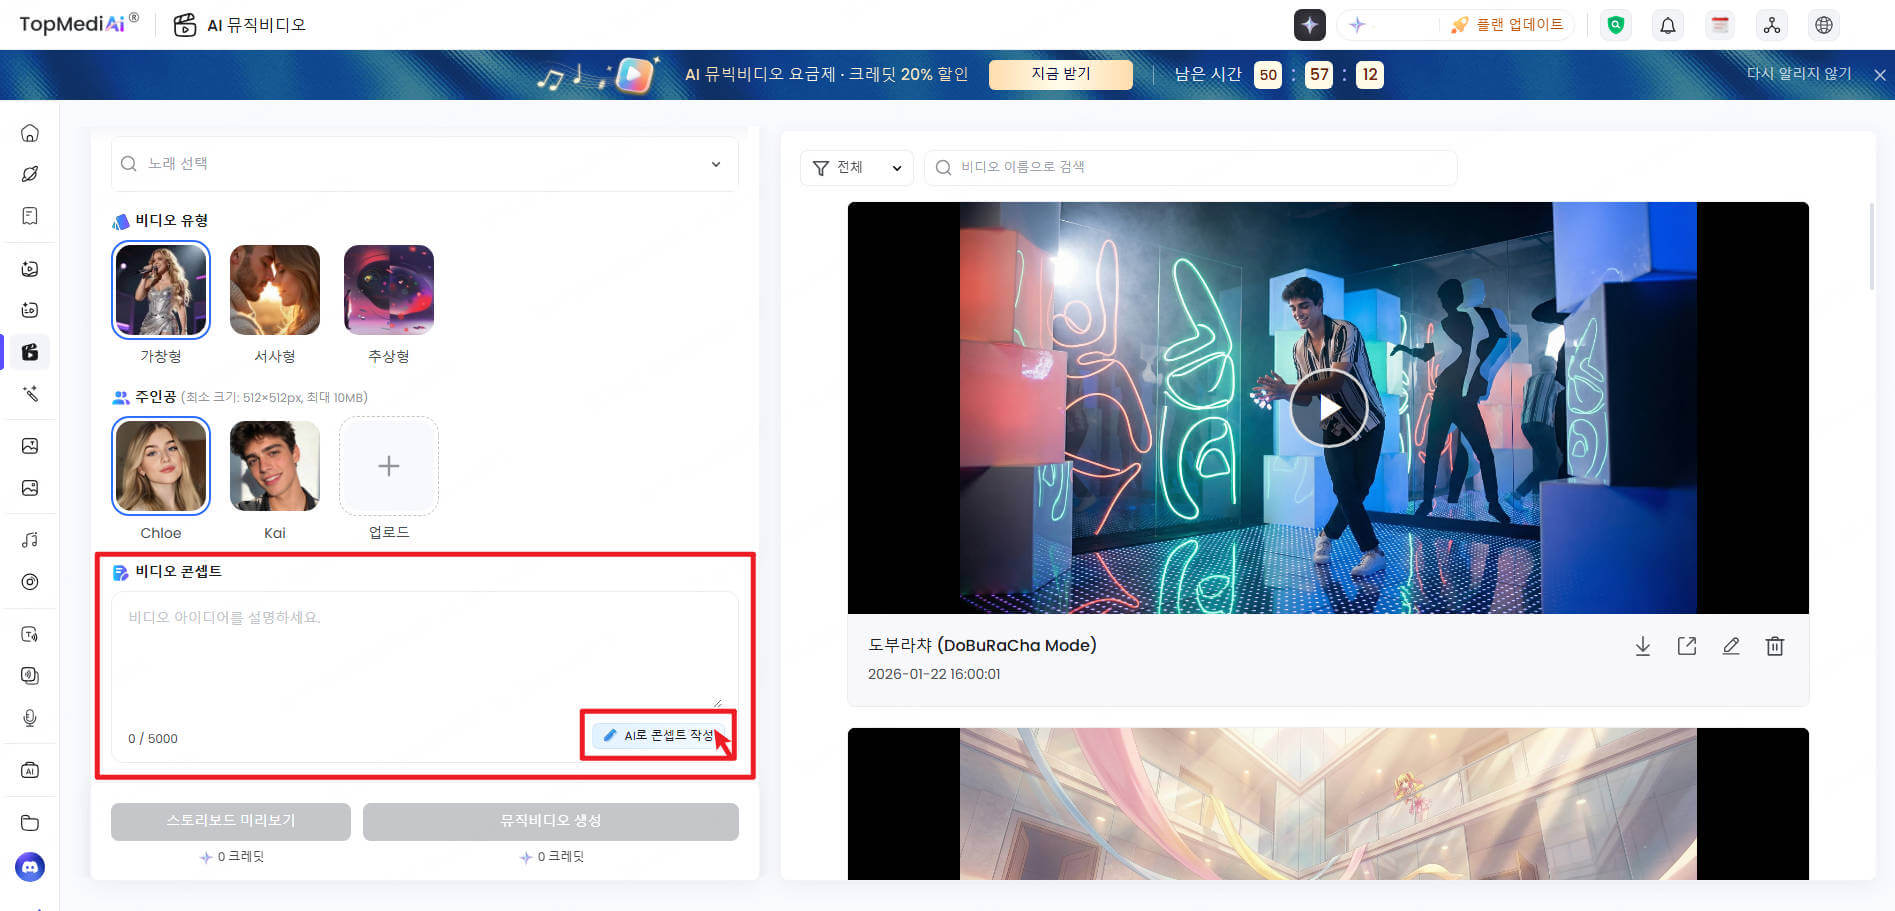This screenshot has width=1895, height=911.
Task: Delete the 도부라차 video with trash icon
Action: pyautogui.click(x=1774, y=646)
